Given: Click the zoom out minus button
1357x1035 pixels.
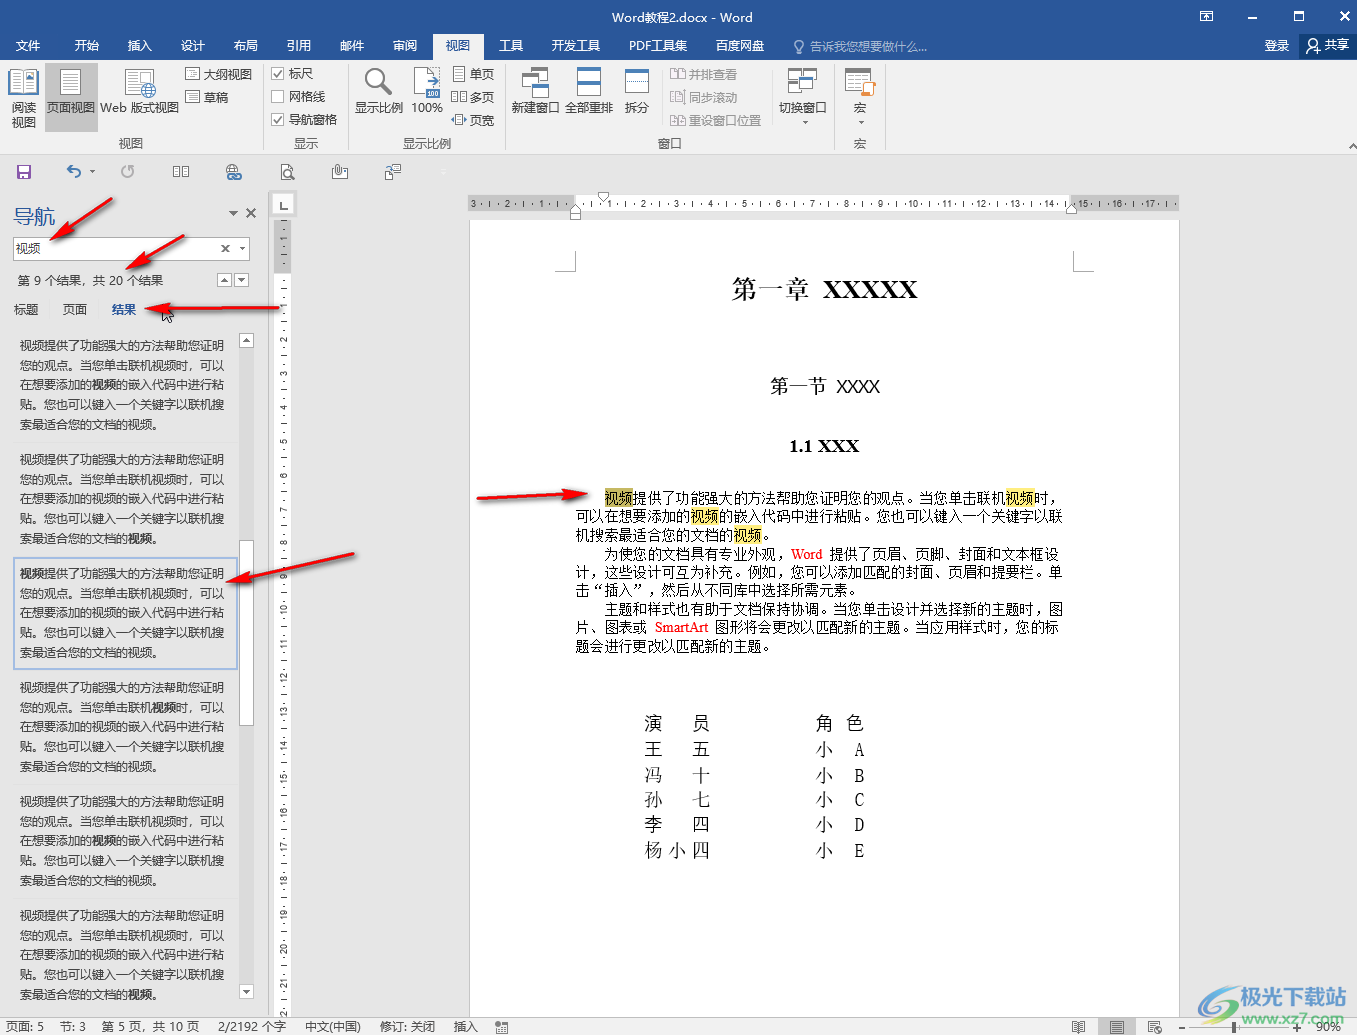Looking at the screenshot, I should tap(1181, 1026).
